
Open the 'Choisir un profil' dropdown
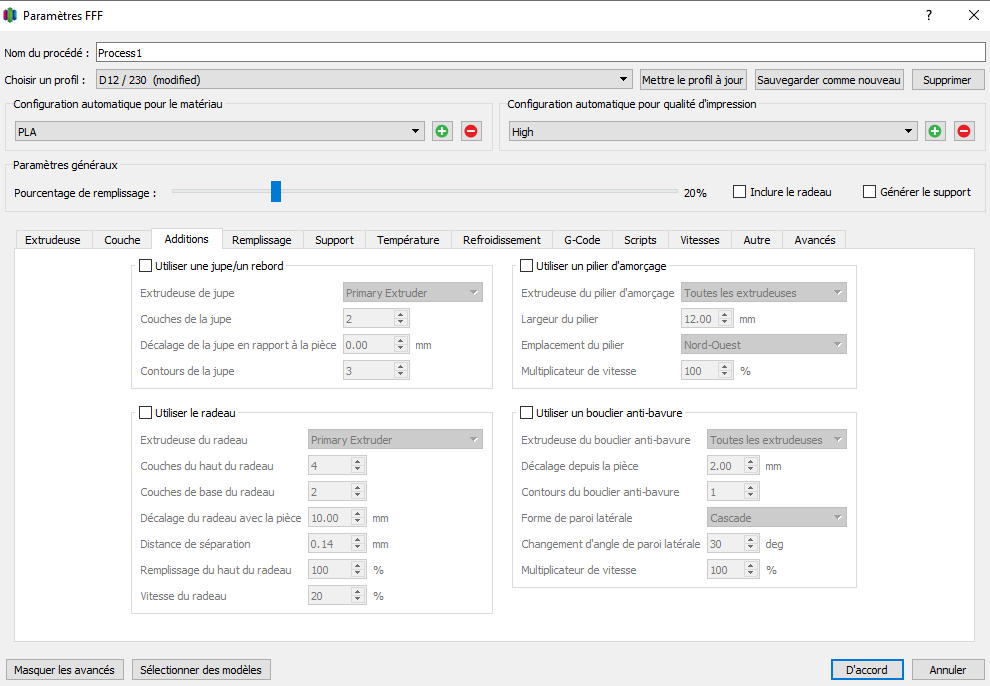click(x=364, y=80)
